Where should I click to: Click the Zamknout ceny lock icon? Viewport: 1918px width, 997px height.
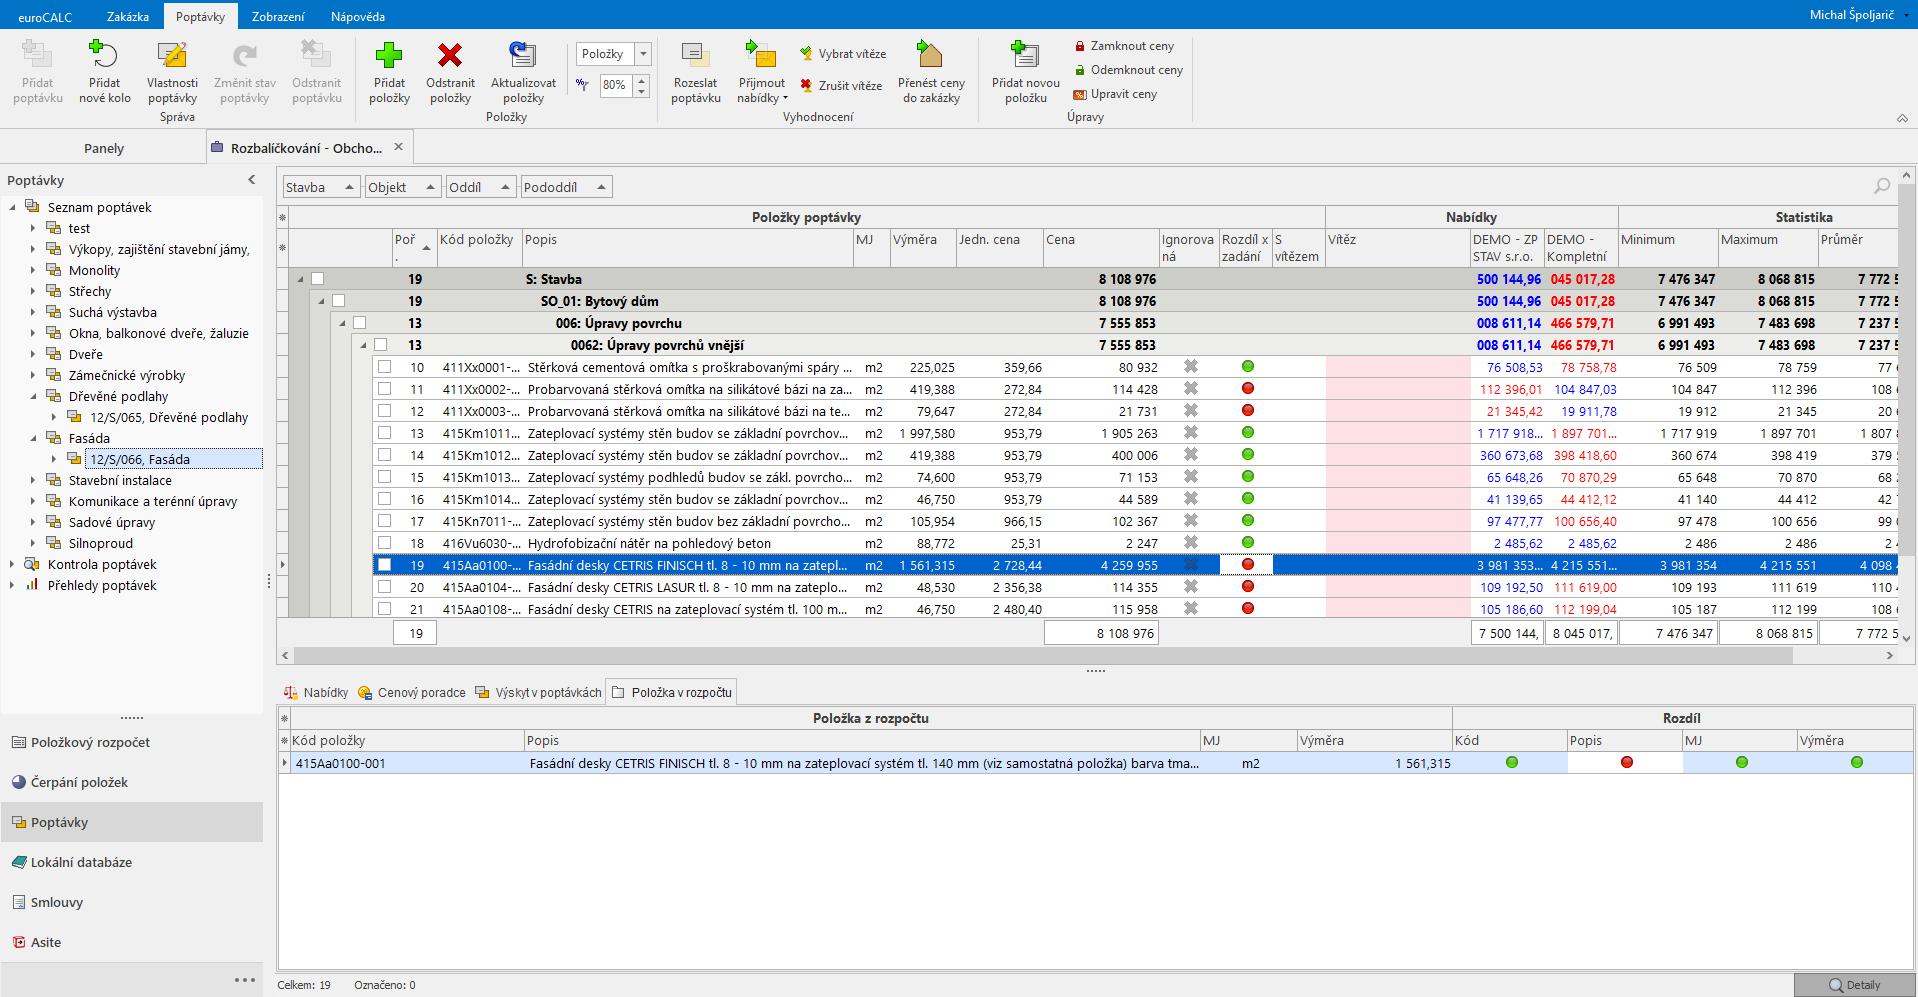click(x=1080, y=46)
